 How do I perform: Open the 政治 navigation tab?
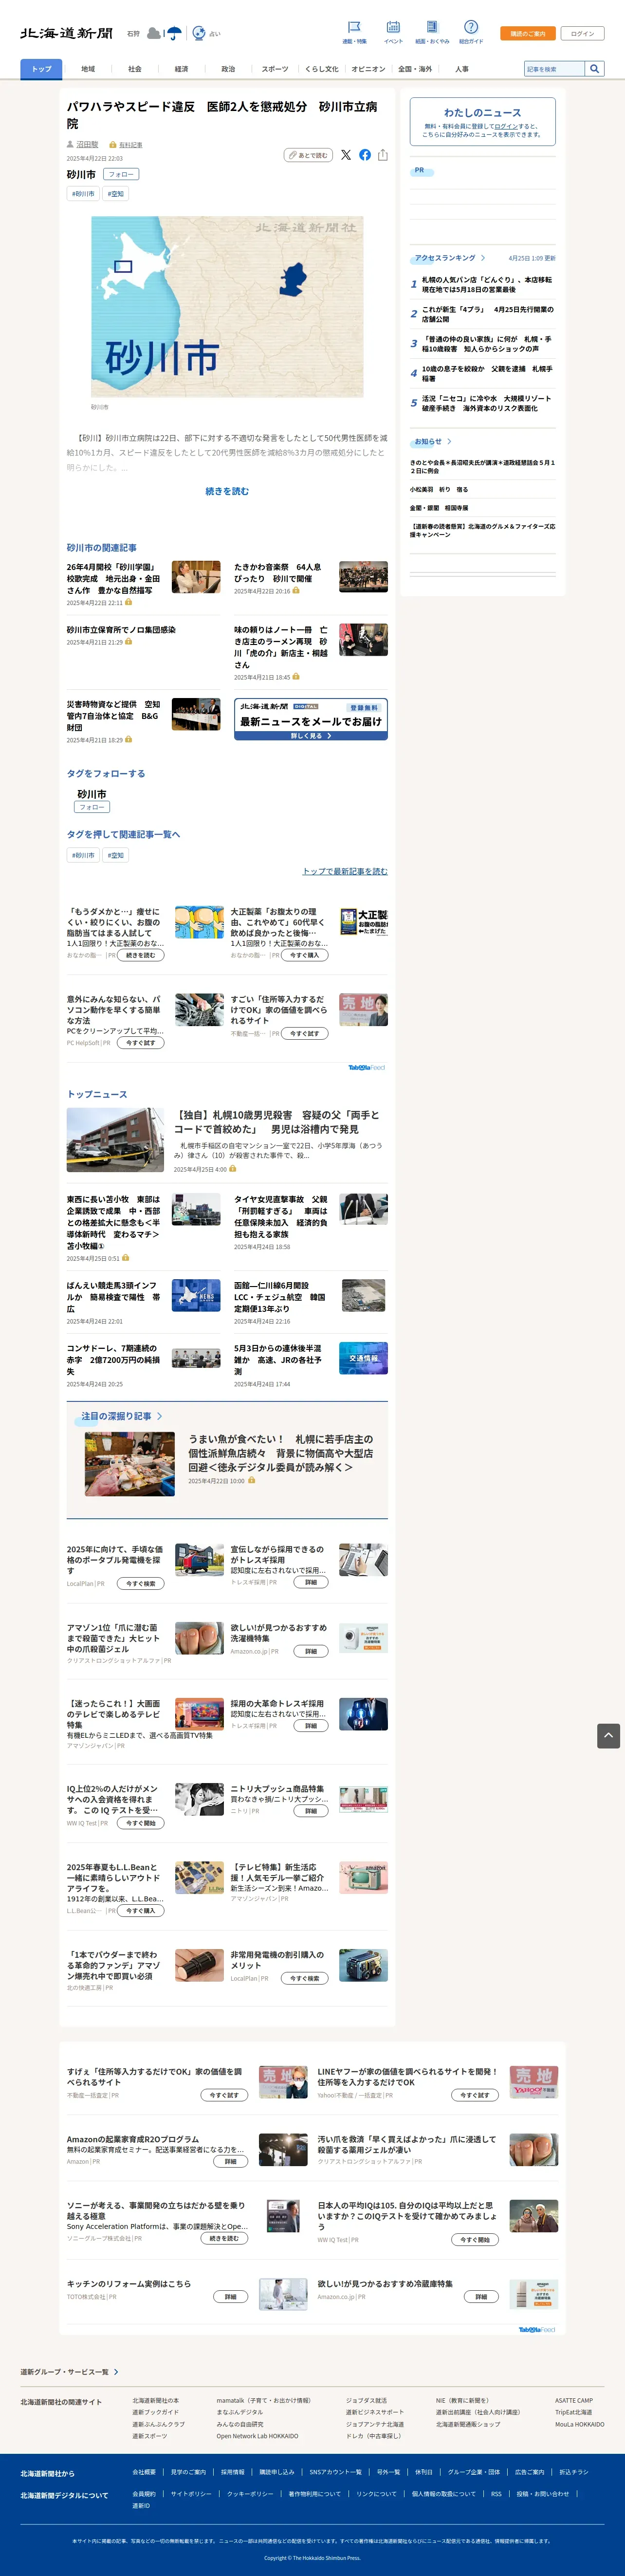click(228, 69)
